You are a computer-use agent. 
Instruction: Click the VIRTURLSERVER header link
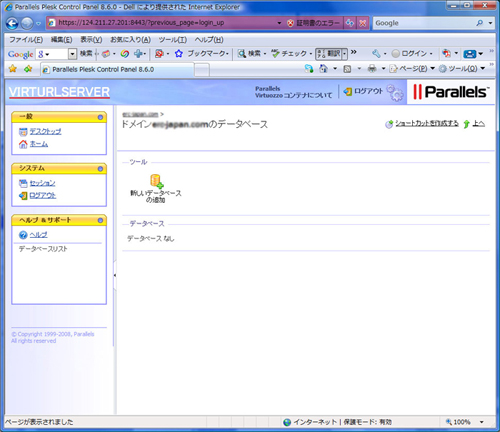click(x=59, y=92)
